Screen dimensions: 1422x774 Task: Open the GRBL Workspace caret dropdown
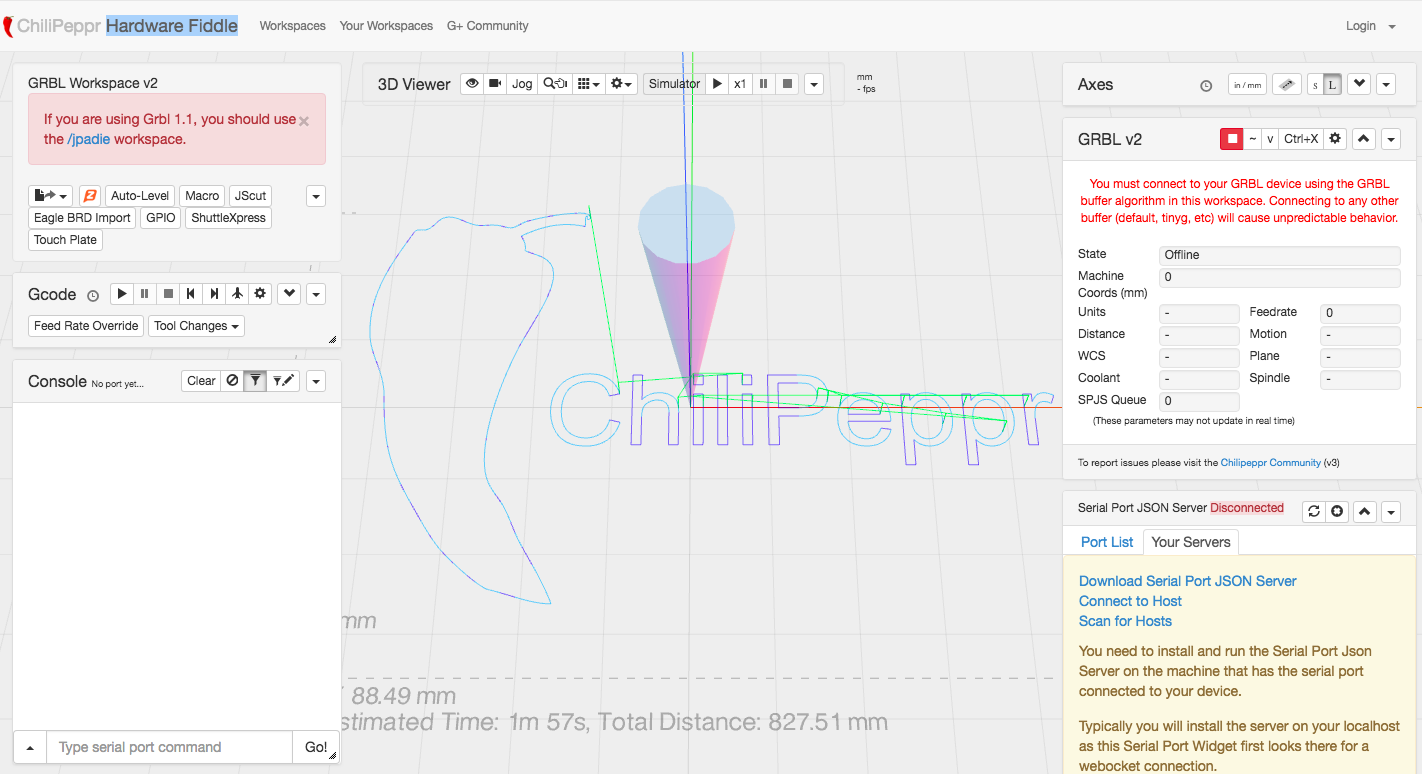(316, 196)
